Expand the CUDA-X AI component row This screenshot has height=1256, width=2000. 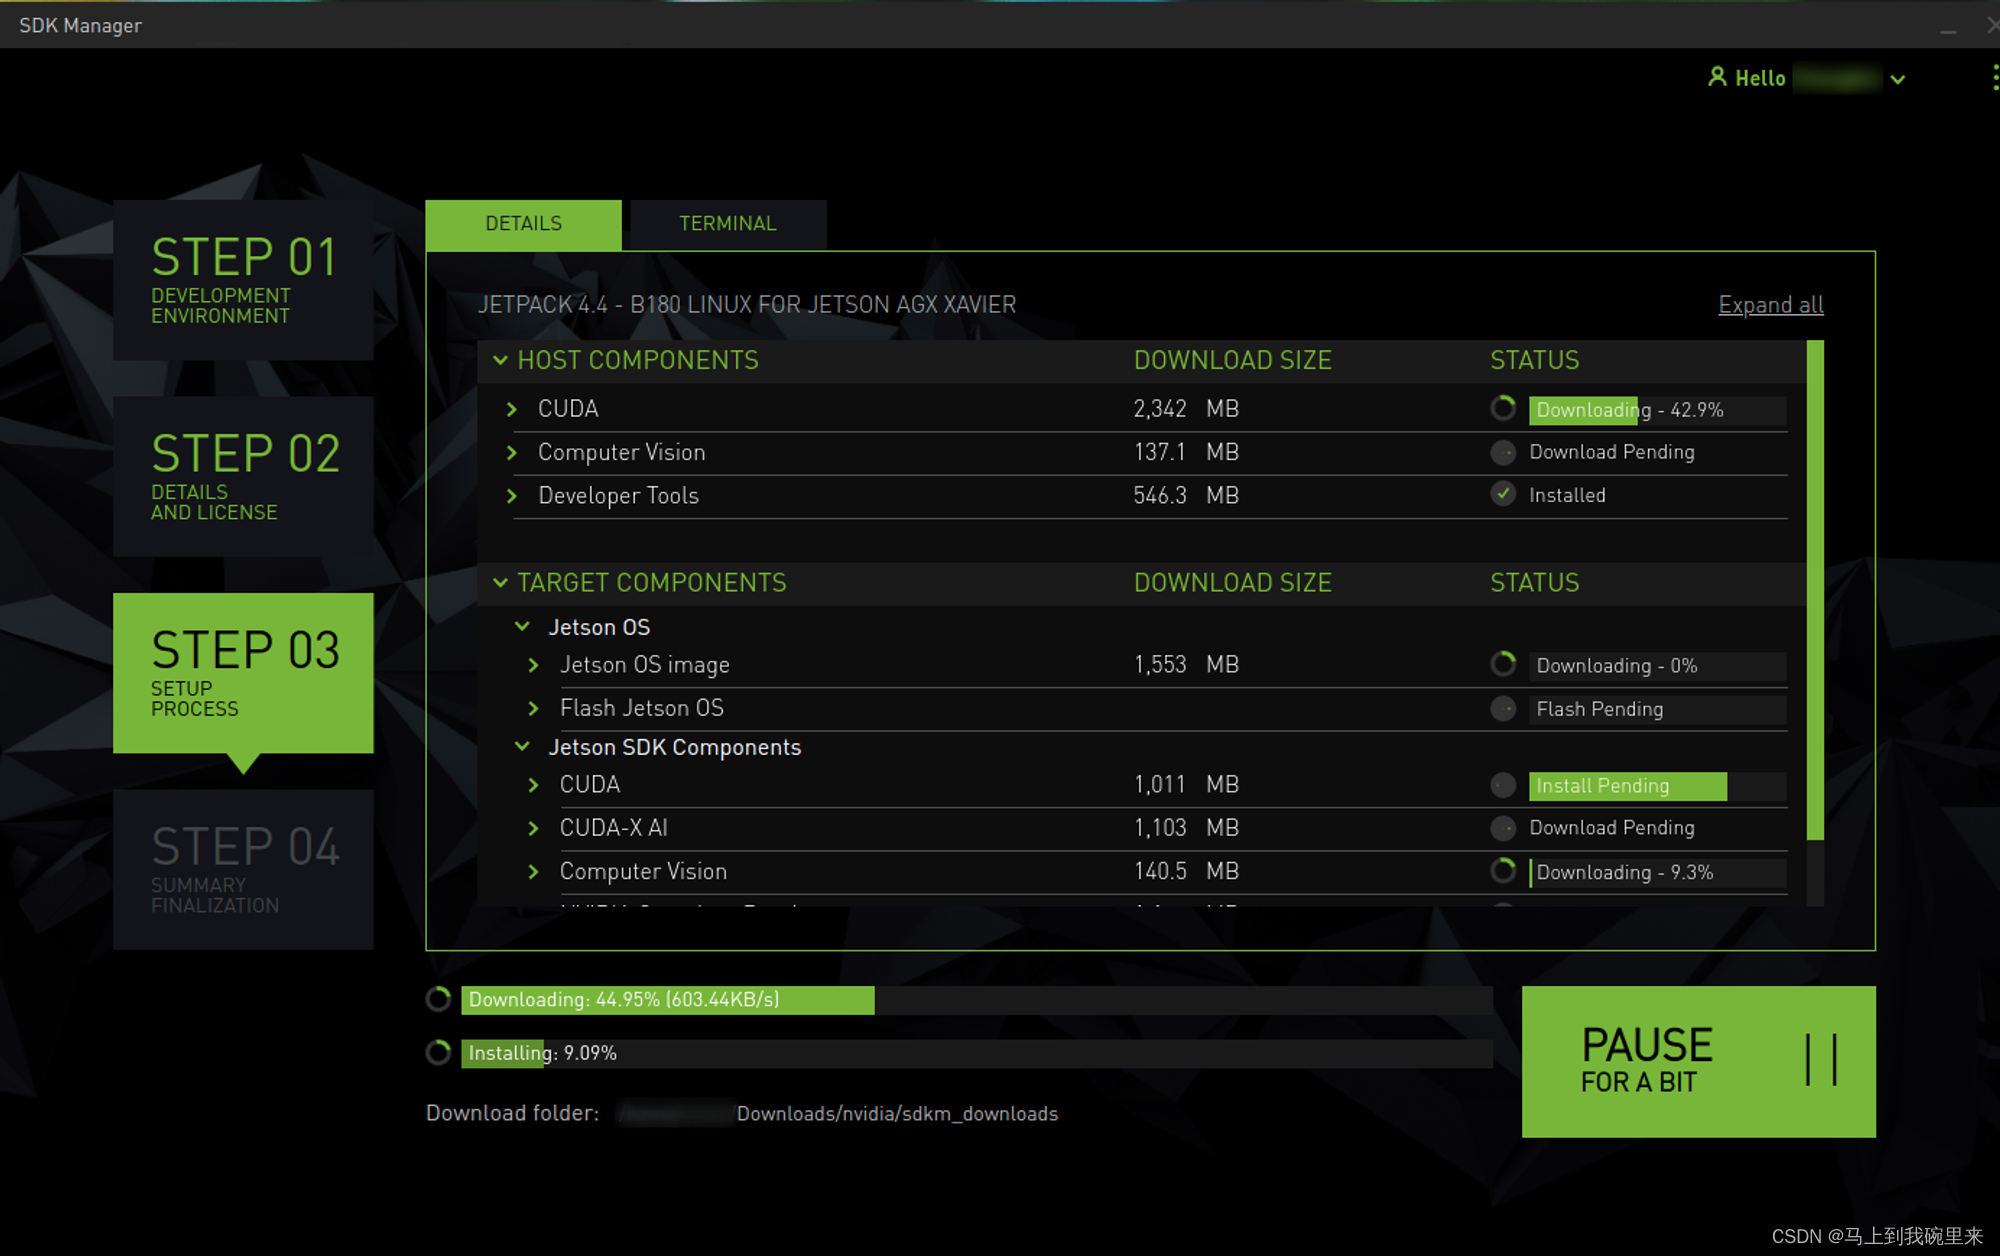pyautogui.click(x=533, y=828)
